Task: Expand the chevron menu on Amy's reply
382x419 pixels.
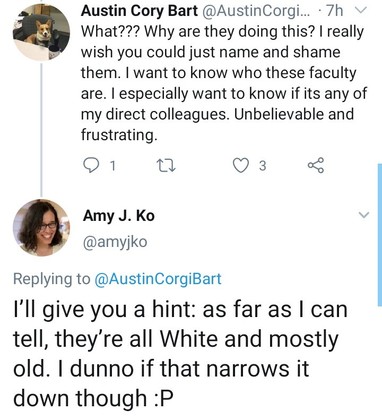Action: point(364,215)
